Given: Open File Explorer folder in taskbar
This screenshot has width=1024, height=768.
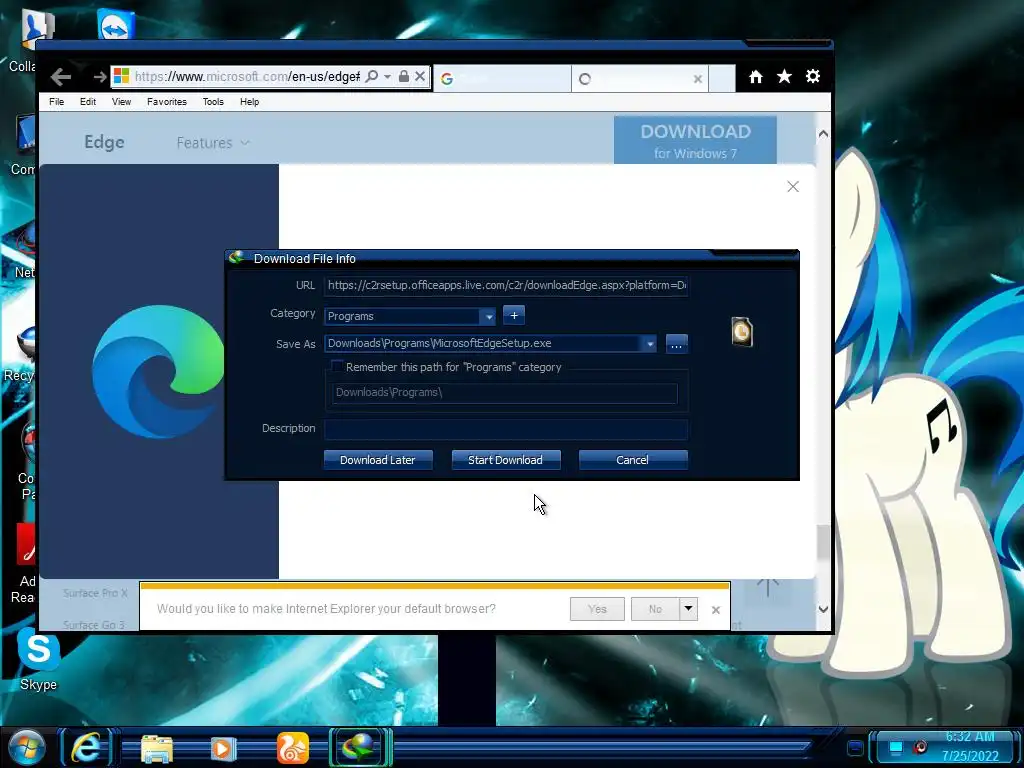Looking at the screenshot, I should [x=157, y=748].
